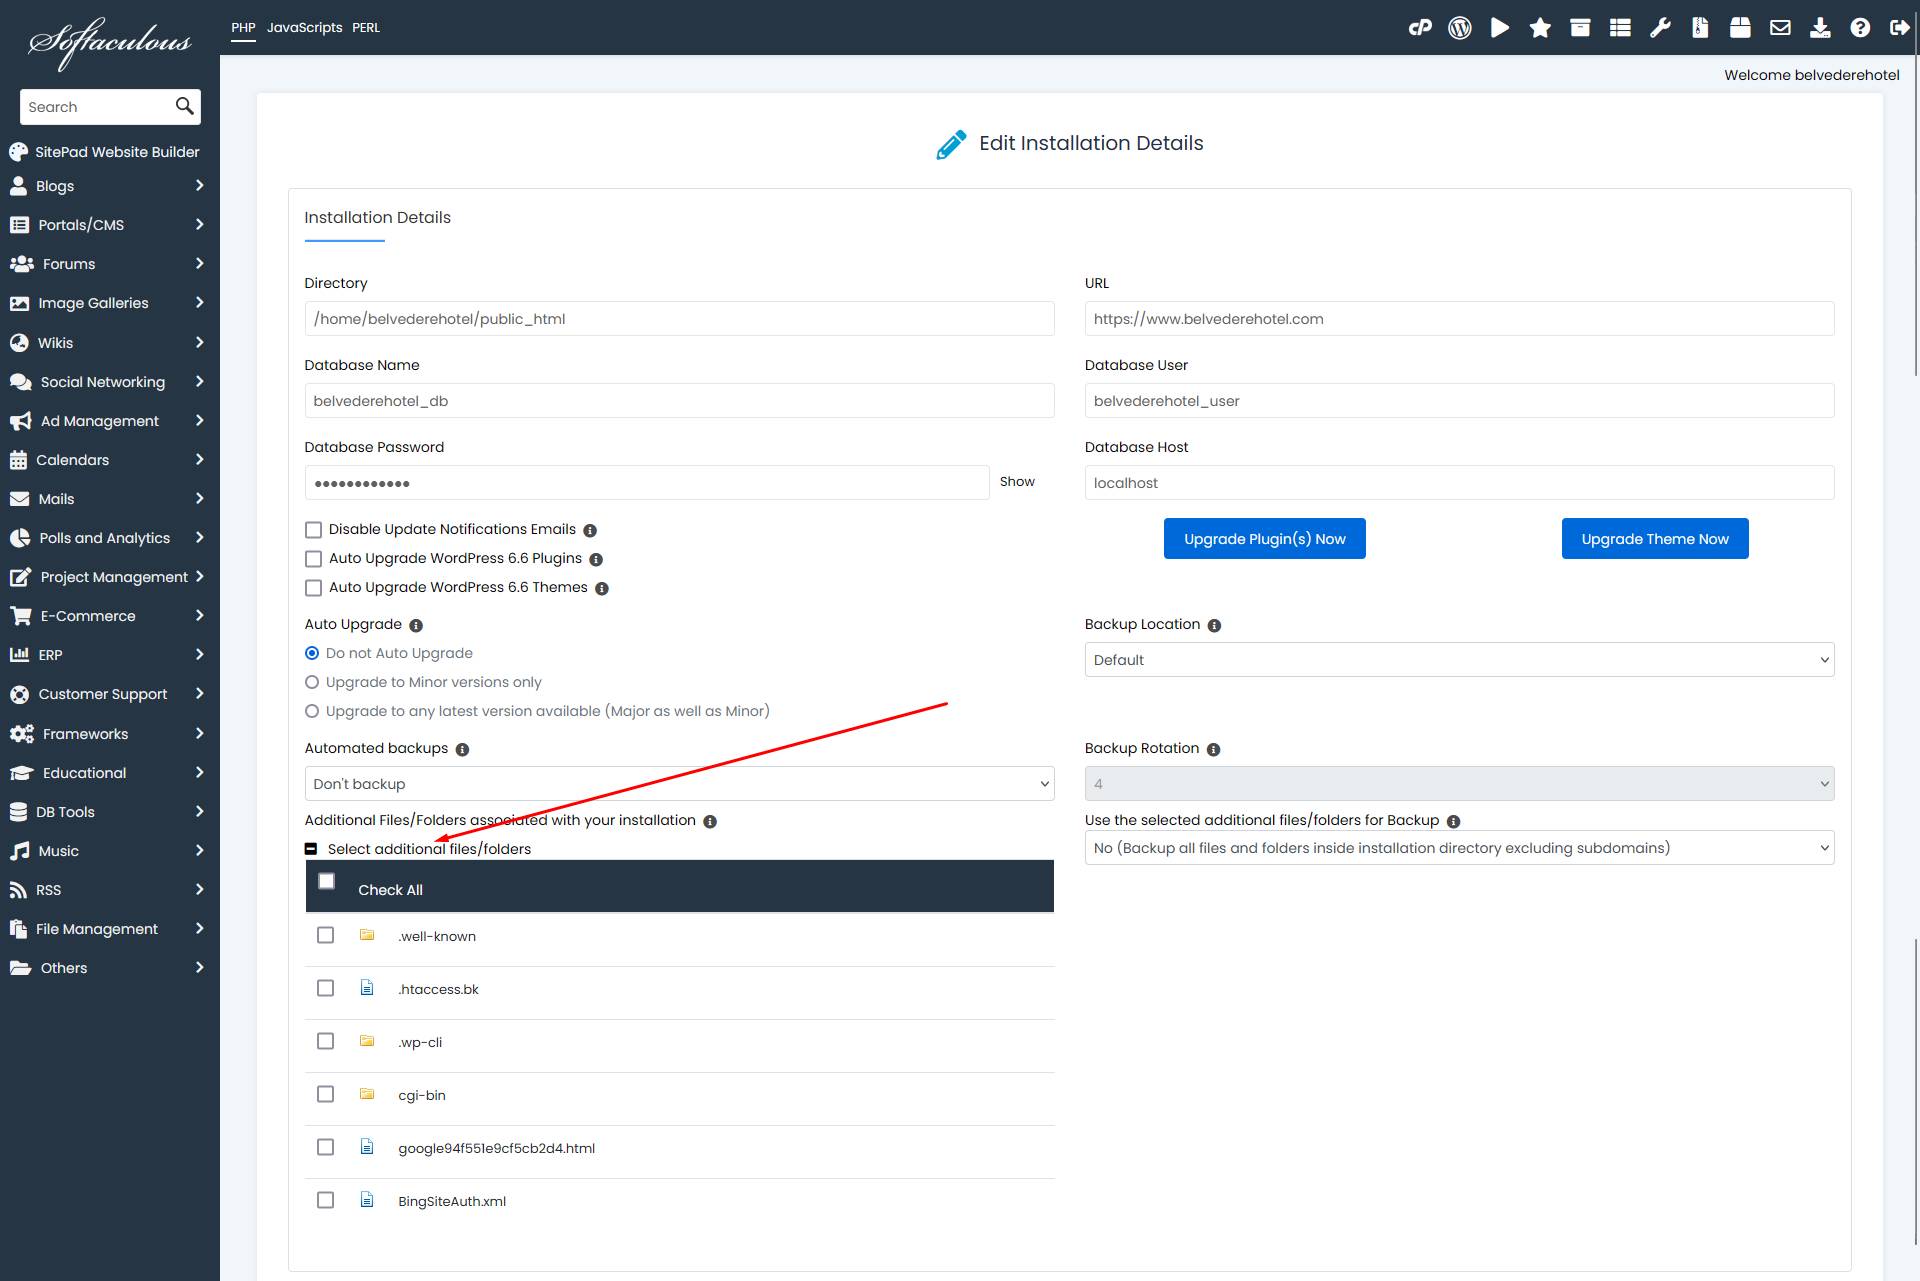Enable Disable Update Notifications Emails checkbox
Viewport: 1920px width, 1281px height.
(314, 530)
